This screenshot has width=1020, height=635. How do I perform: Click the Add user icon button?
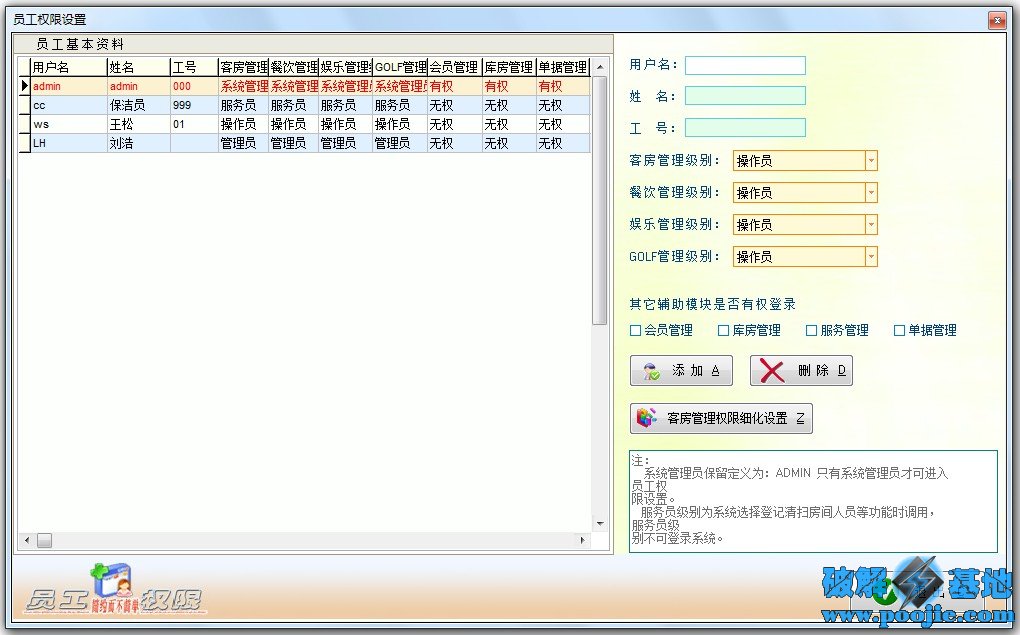tap(653, 371)
